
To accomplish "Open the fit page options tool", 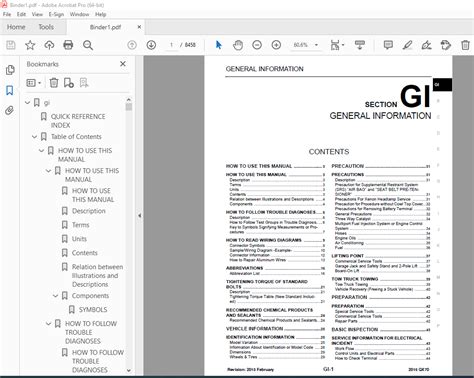I will click(x=337, y=45).
